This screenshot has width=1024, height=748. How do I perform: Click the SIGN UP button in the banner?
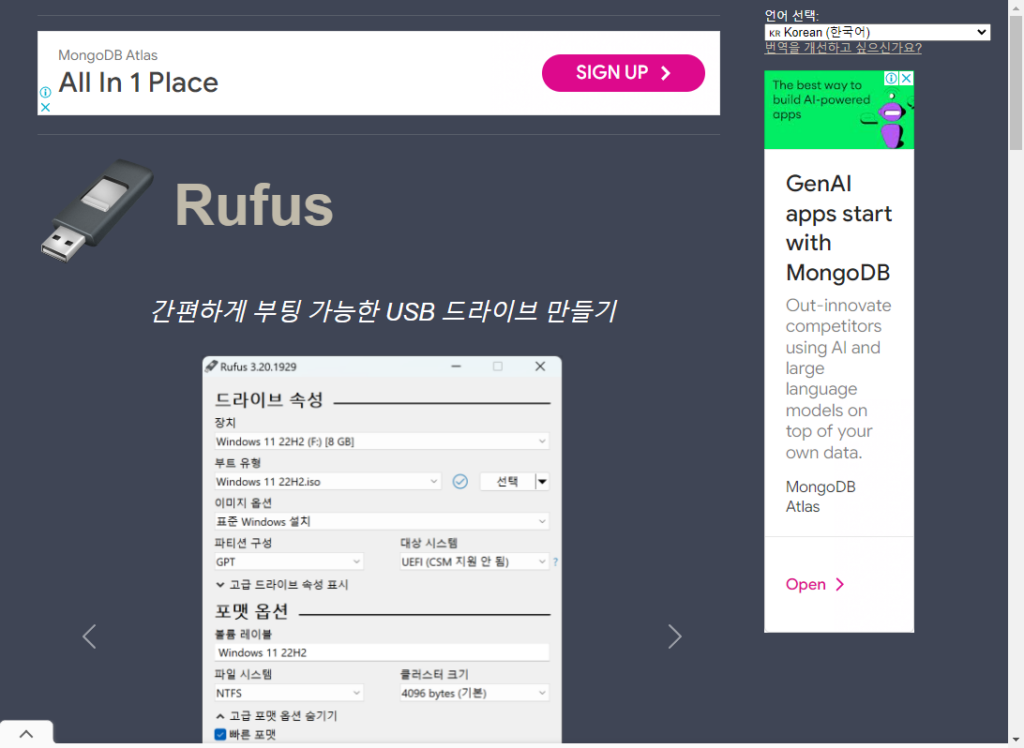623,73
